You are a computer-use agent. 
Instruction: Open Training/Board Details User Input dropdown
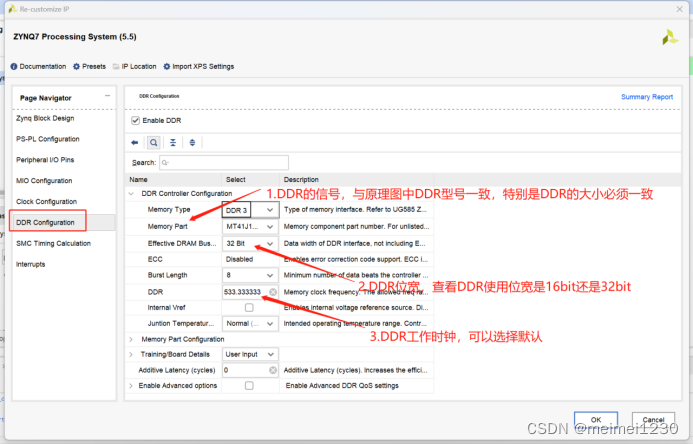pos(251,354)
